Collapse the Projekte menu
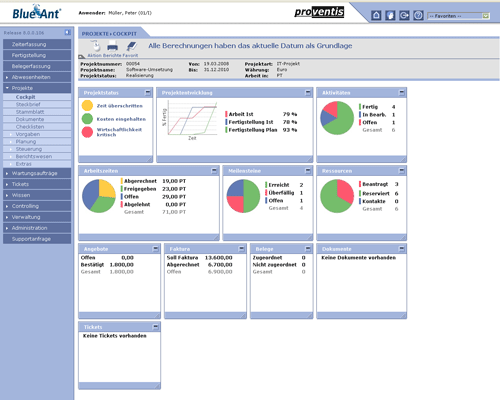The height and width of the screenshot is (400, 500). point(37,88)
